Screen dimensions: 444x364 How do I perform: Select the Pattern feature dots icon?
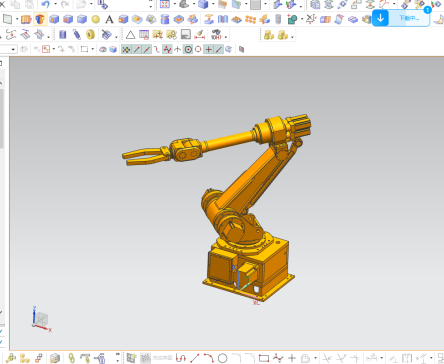point(250,19)
